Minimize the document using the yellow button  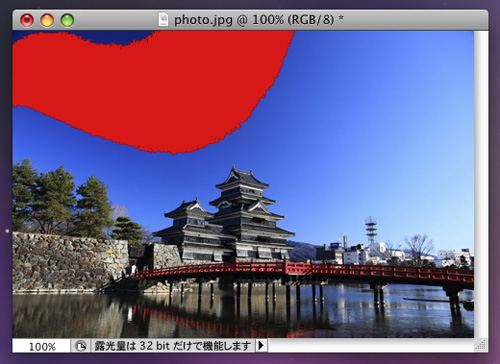point(47,20)
